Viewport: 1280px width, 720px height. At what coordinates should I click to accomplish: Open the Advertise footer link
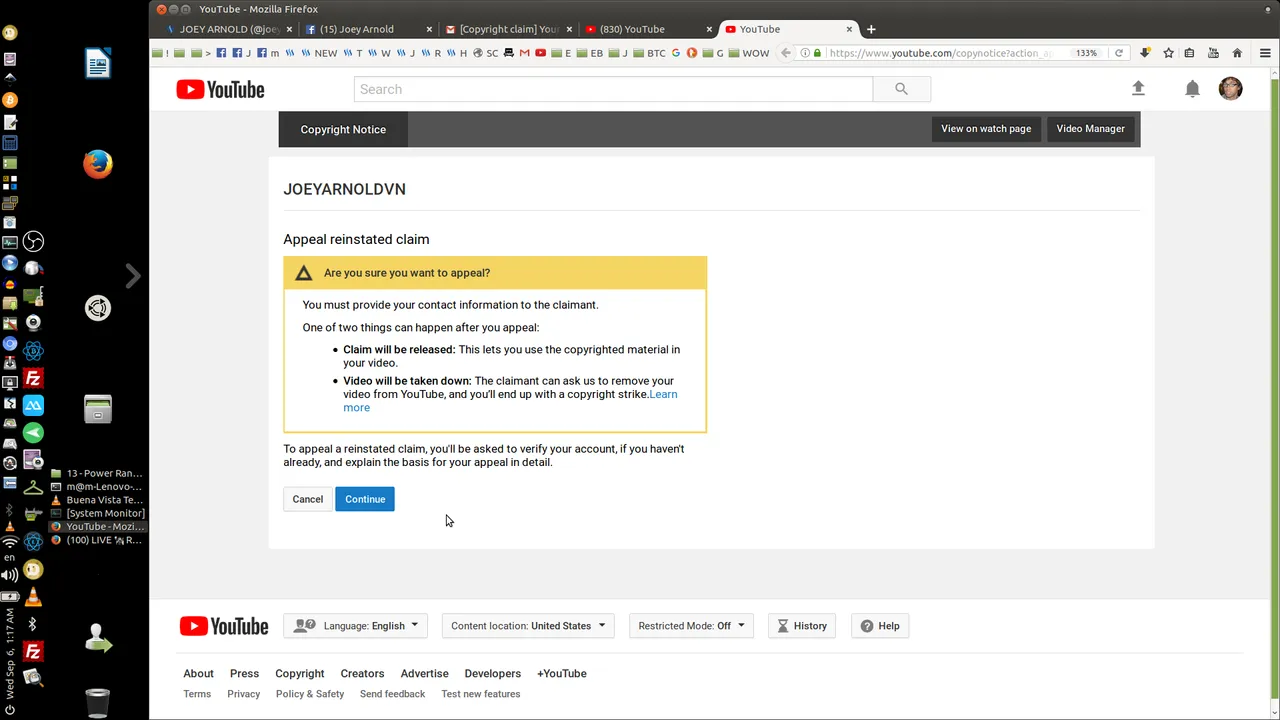tap(424, 674)
